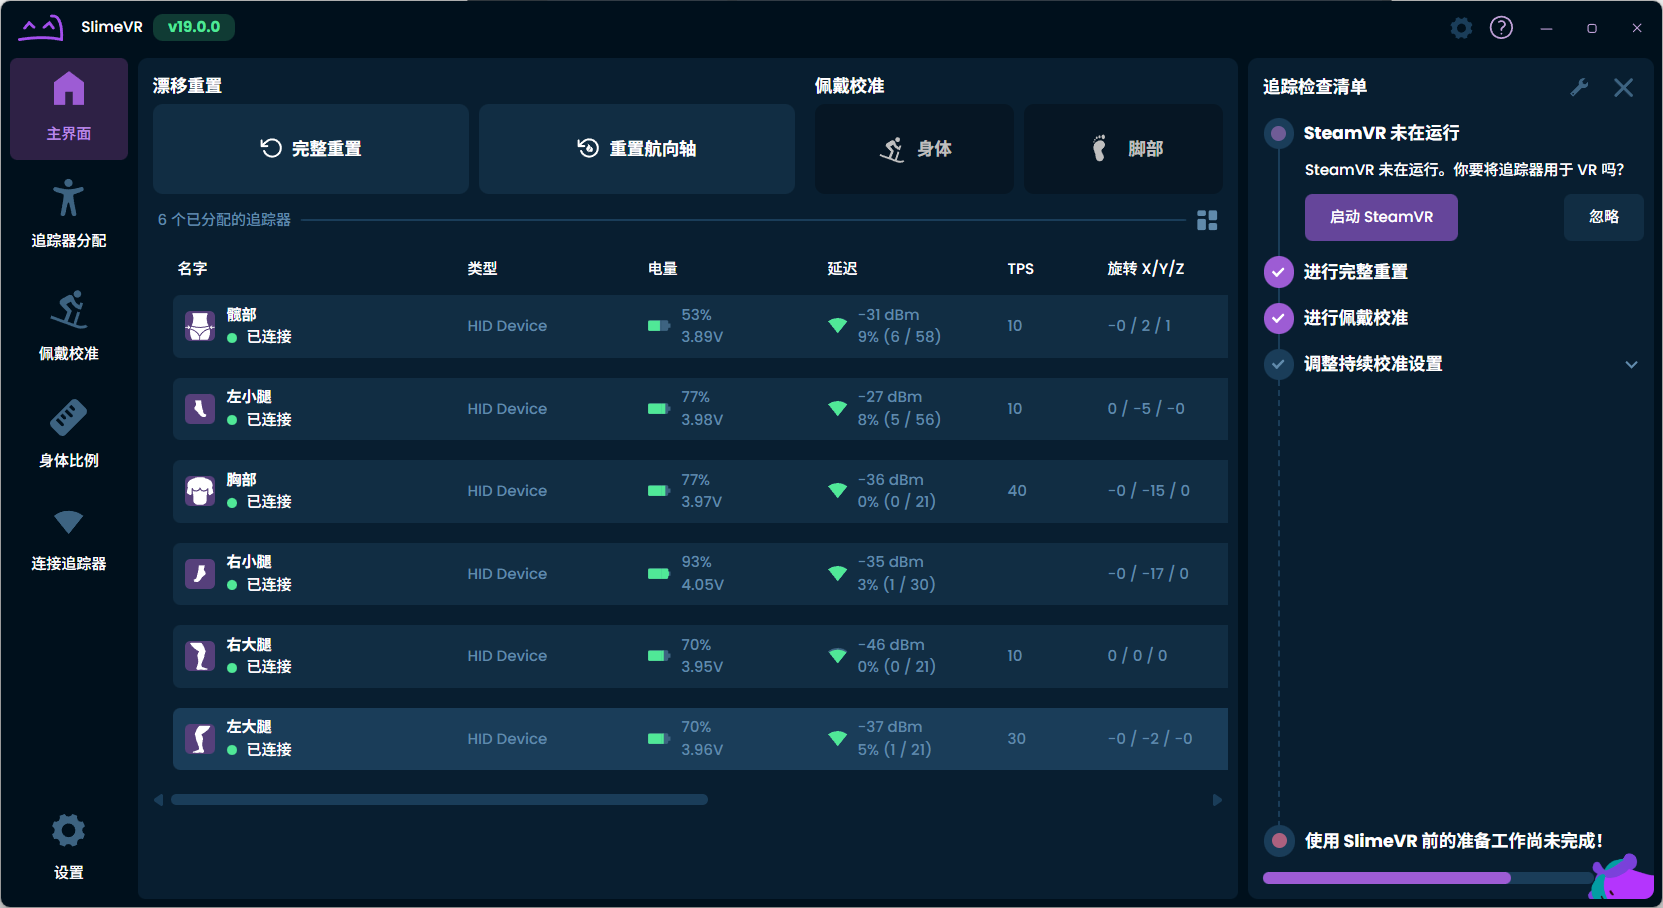Click battery icon of 髋部 tracker
This screenshot has width=1663, height=908.
(x=658, y=326)
